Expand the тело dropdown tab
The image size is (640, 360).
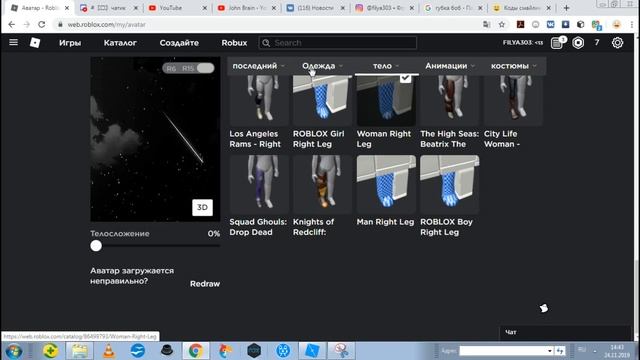[x=386, y=66]
